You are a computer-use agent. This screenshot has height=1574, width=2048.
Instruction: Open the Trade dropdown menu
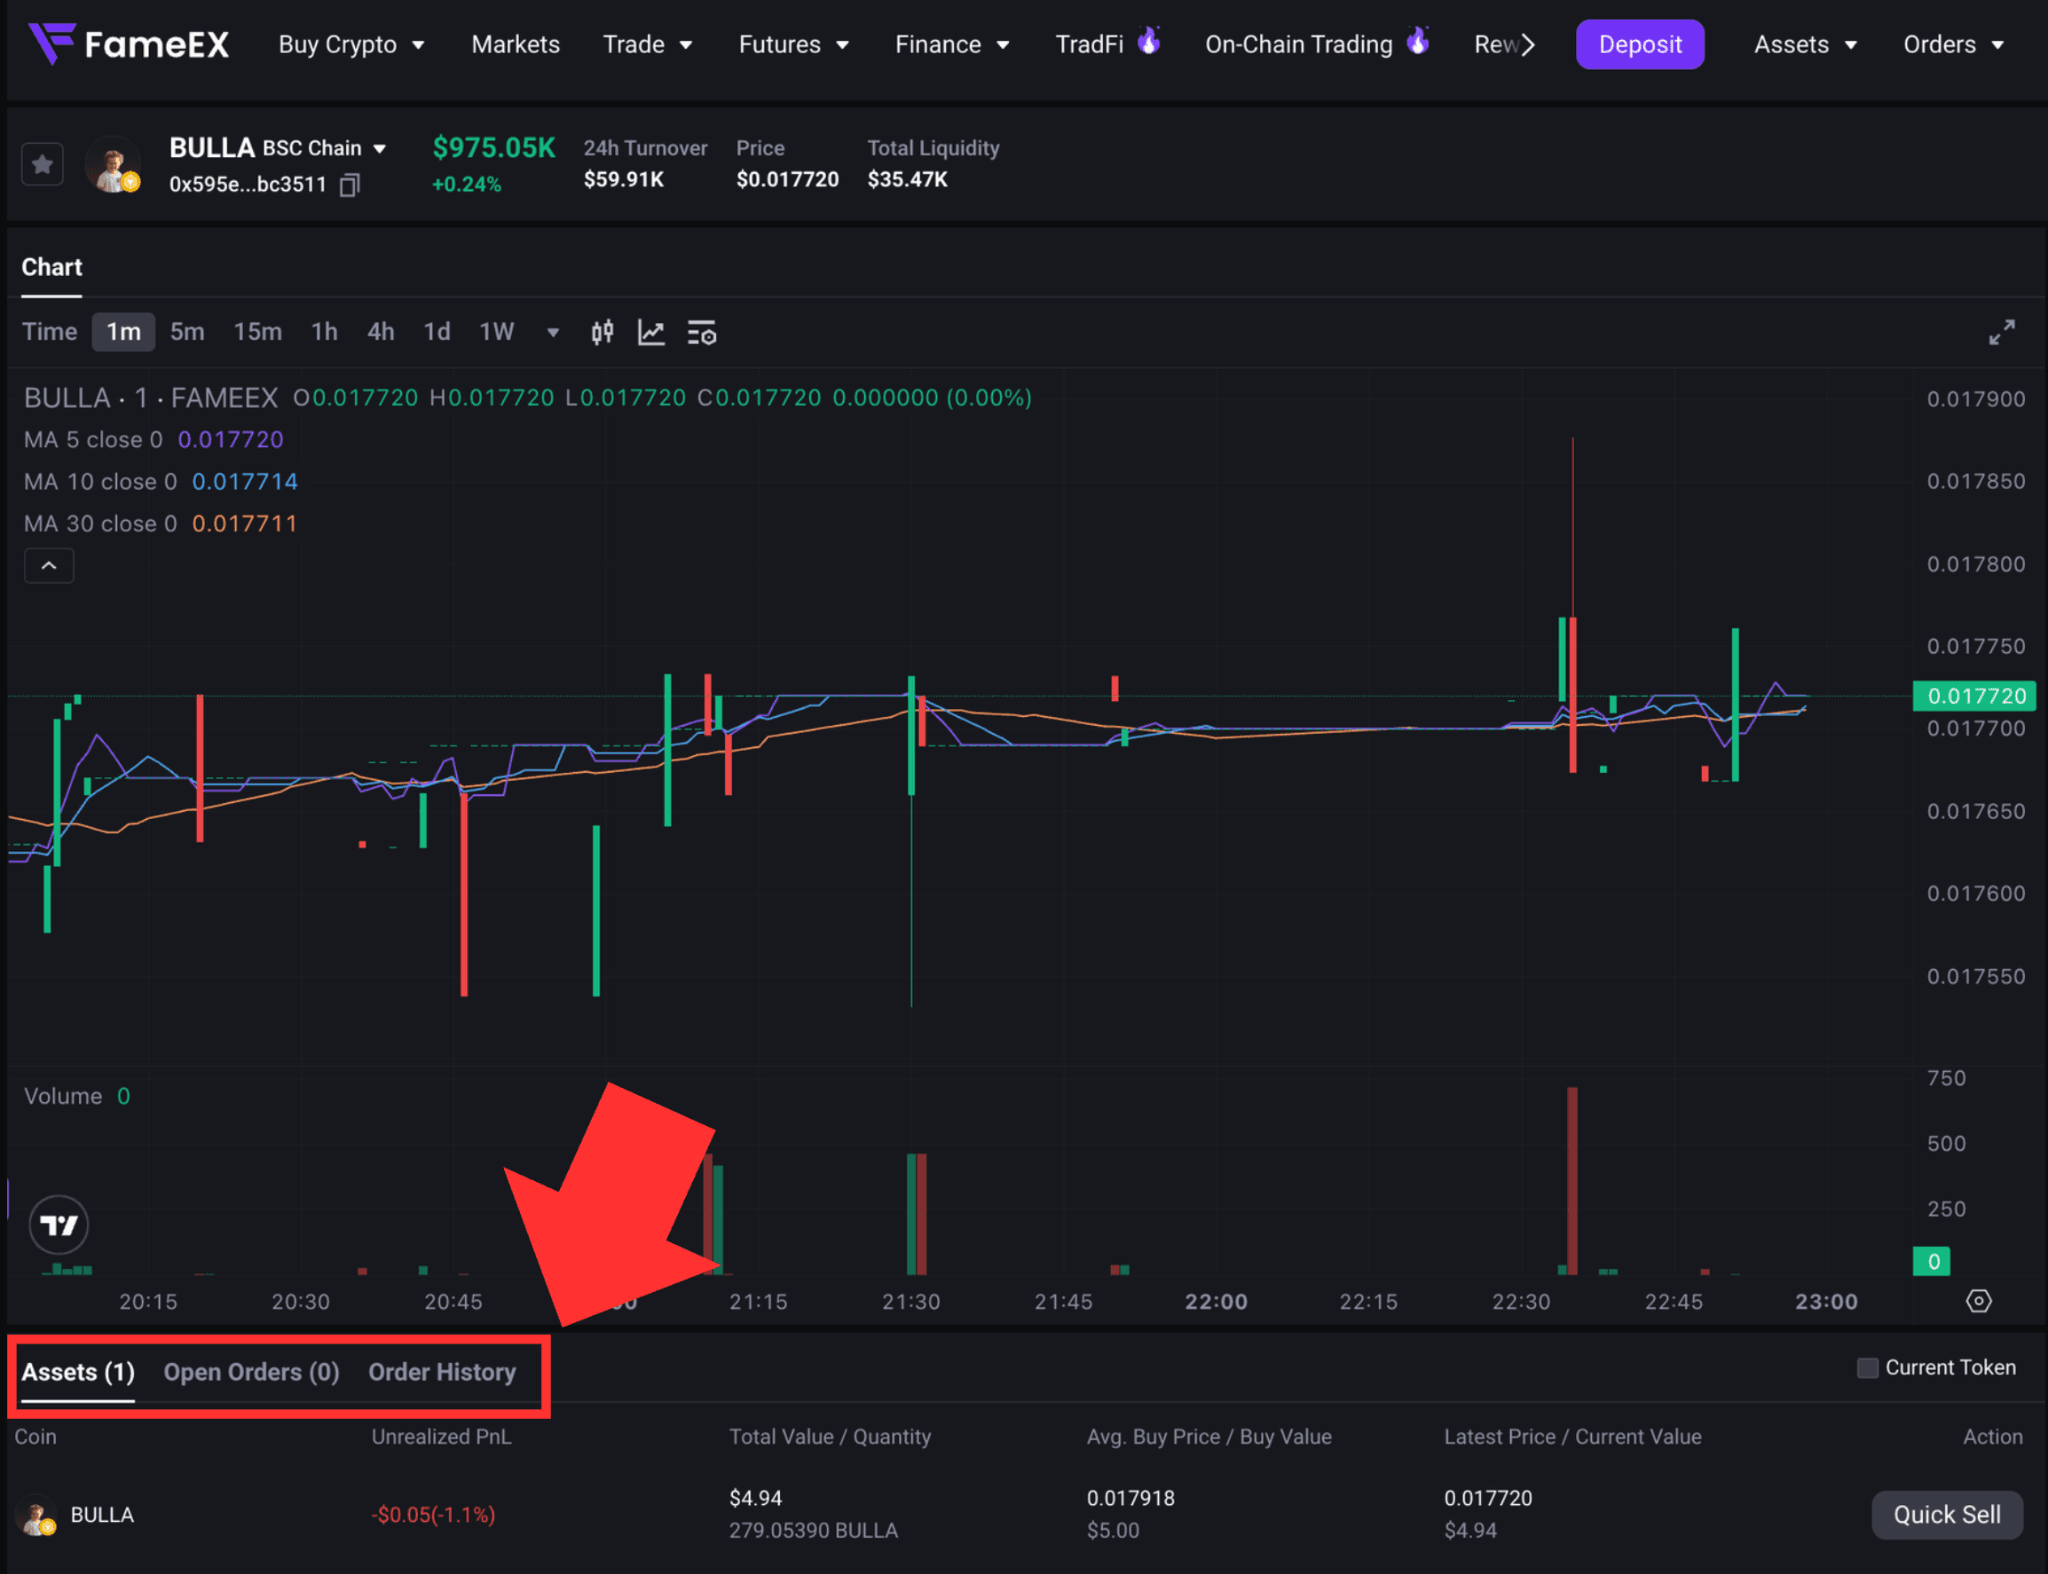pos(647,44)
